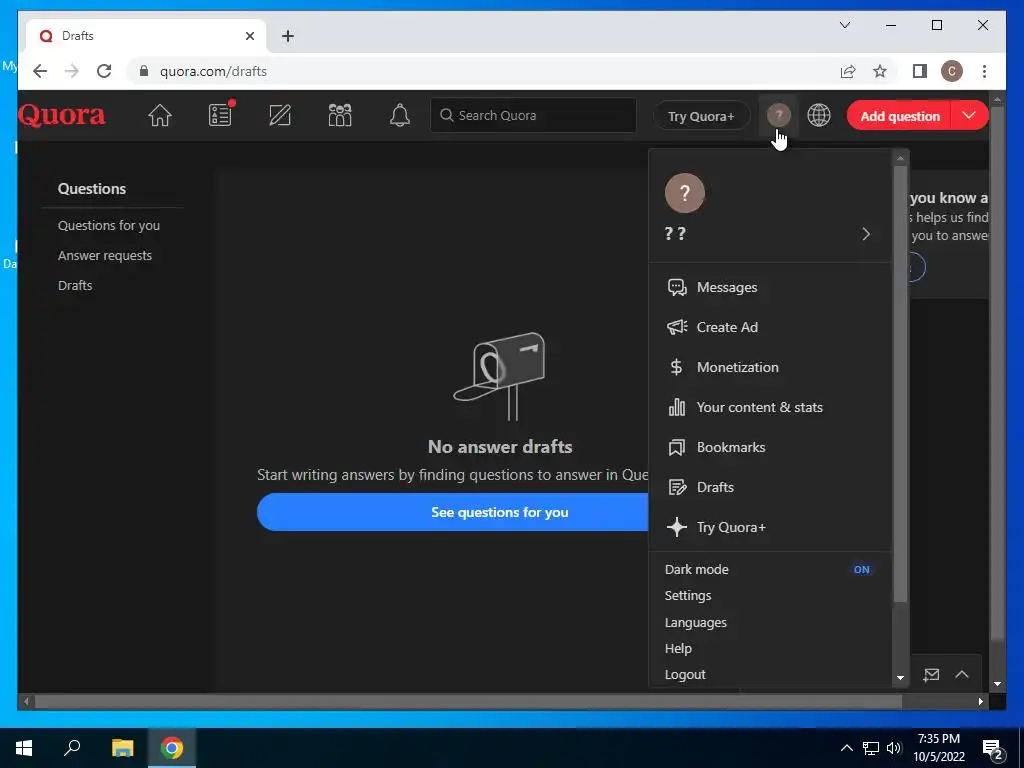
Task: Open Settings from profile menu
Action: point(688,596)
